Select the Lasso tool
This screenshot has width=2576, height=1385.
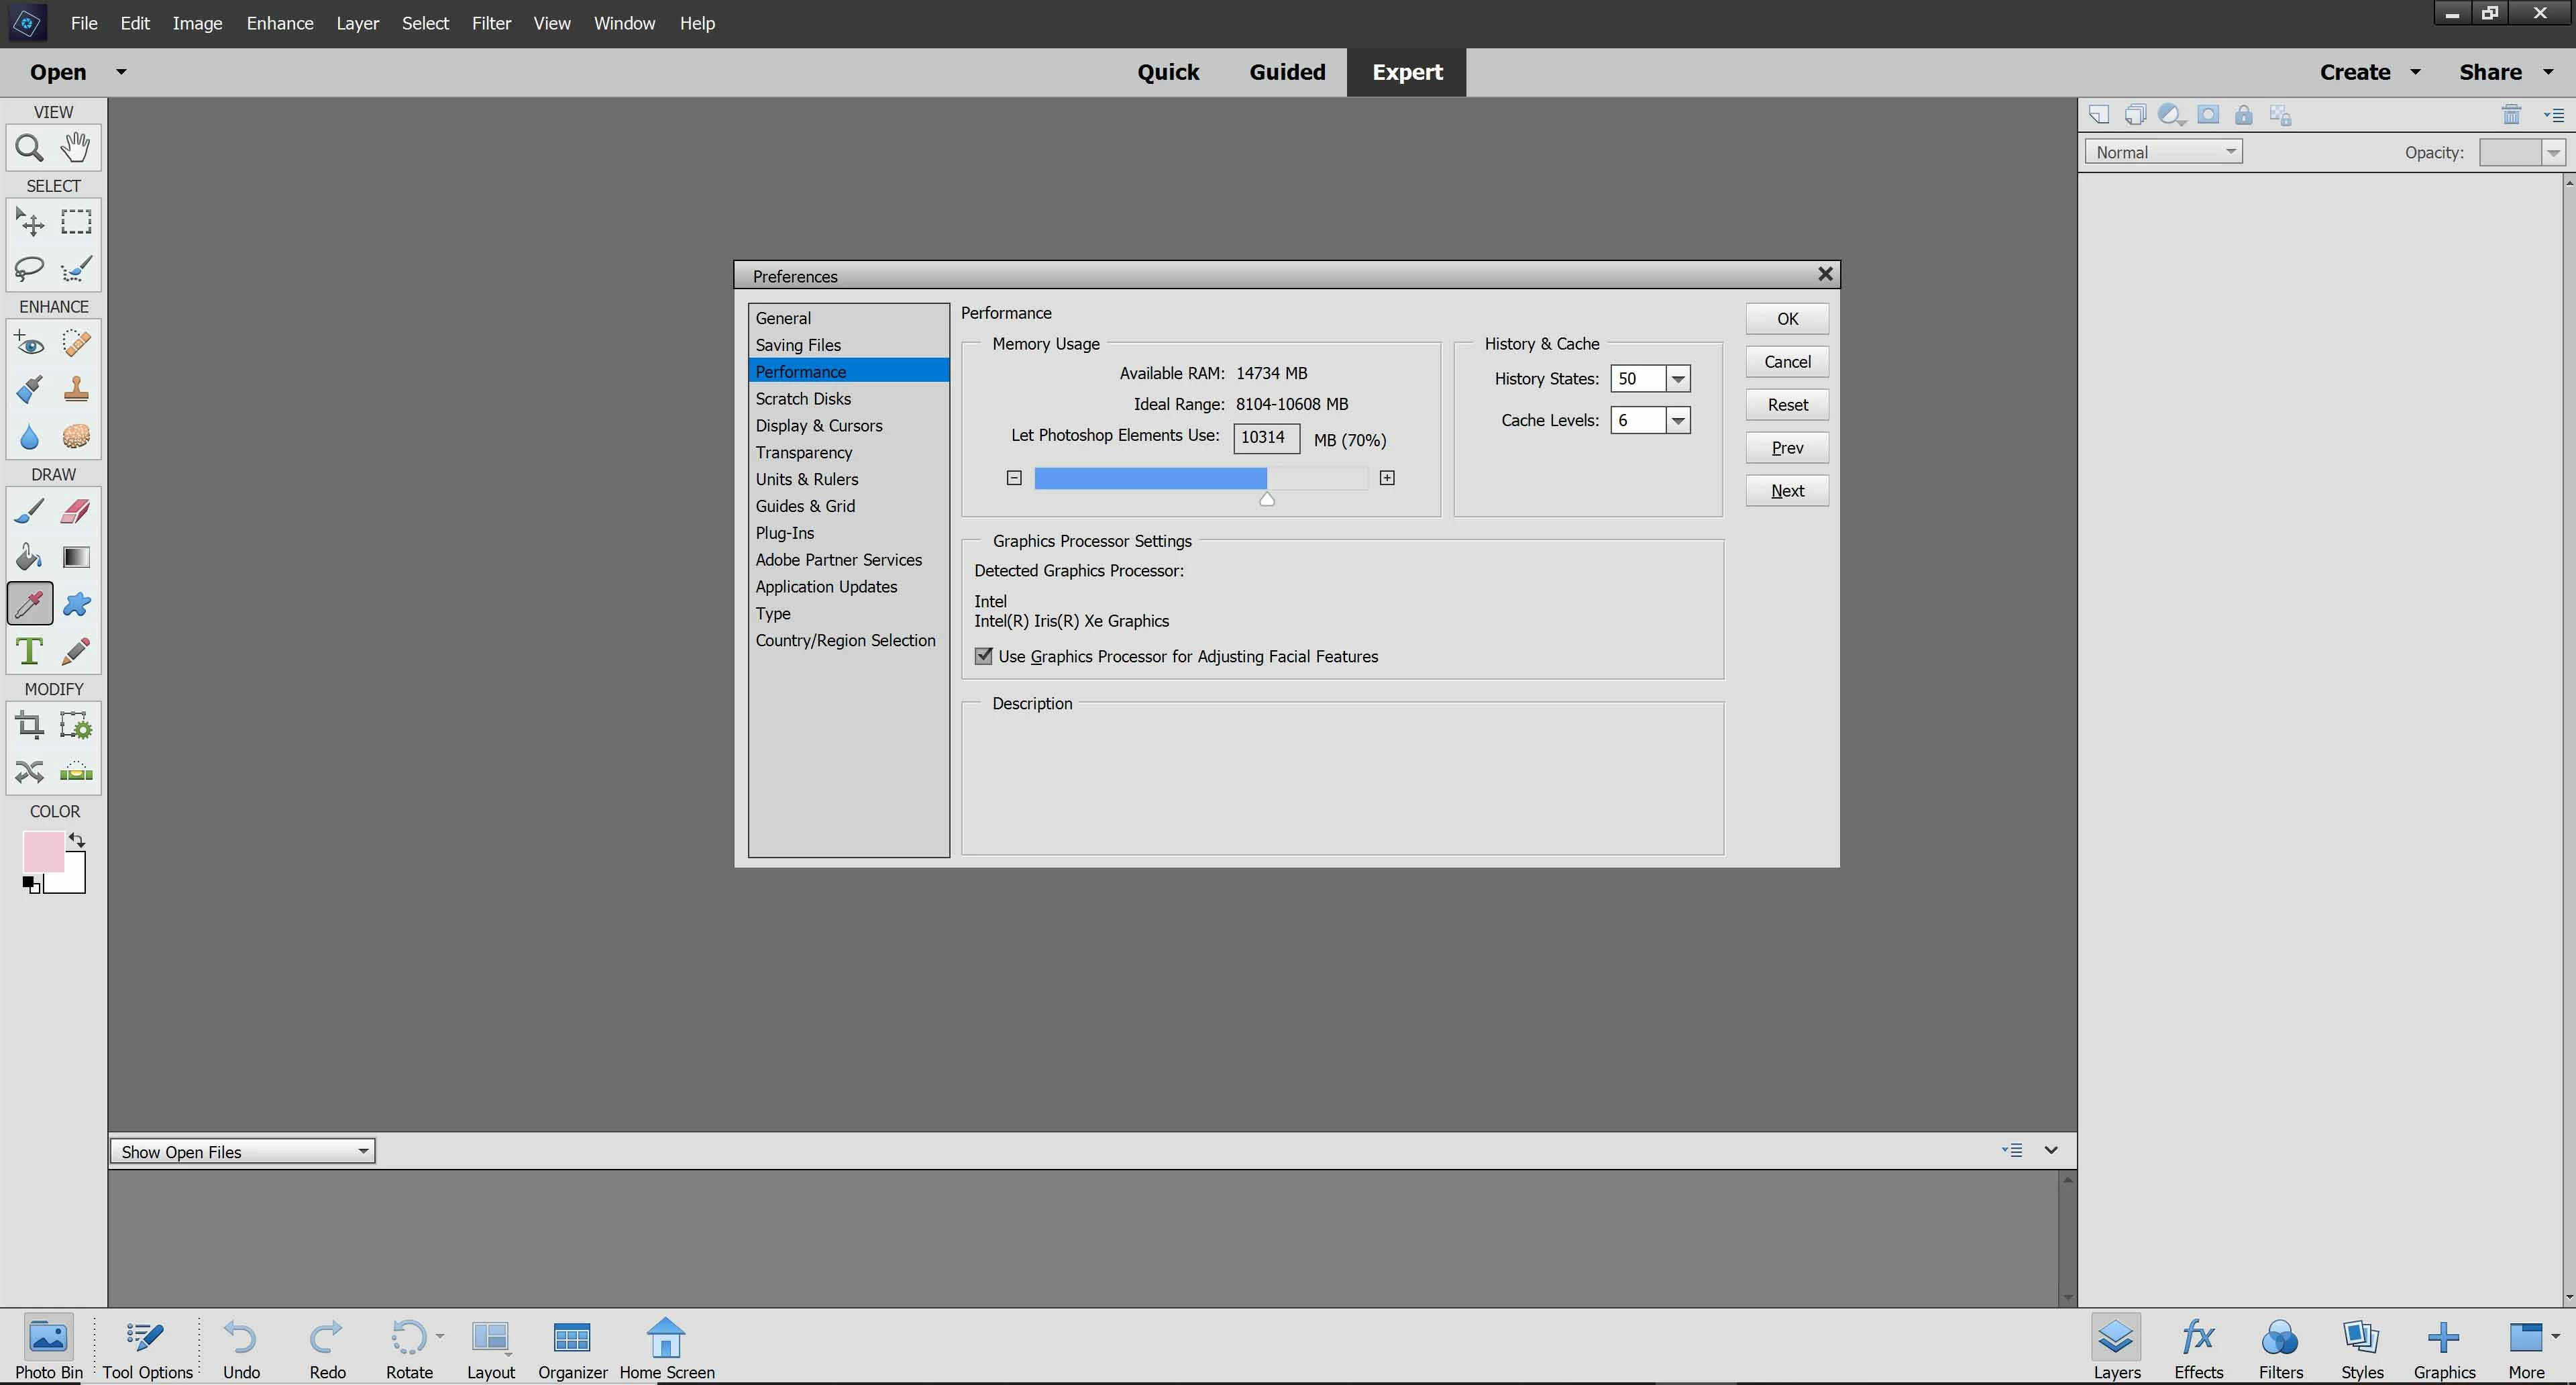pos(29,268)
